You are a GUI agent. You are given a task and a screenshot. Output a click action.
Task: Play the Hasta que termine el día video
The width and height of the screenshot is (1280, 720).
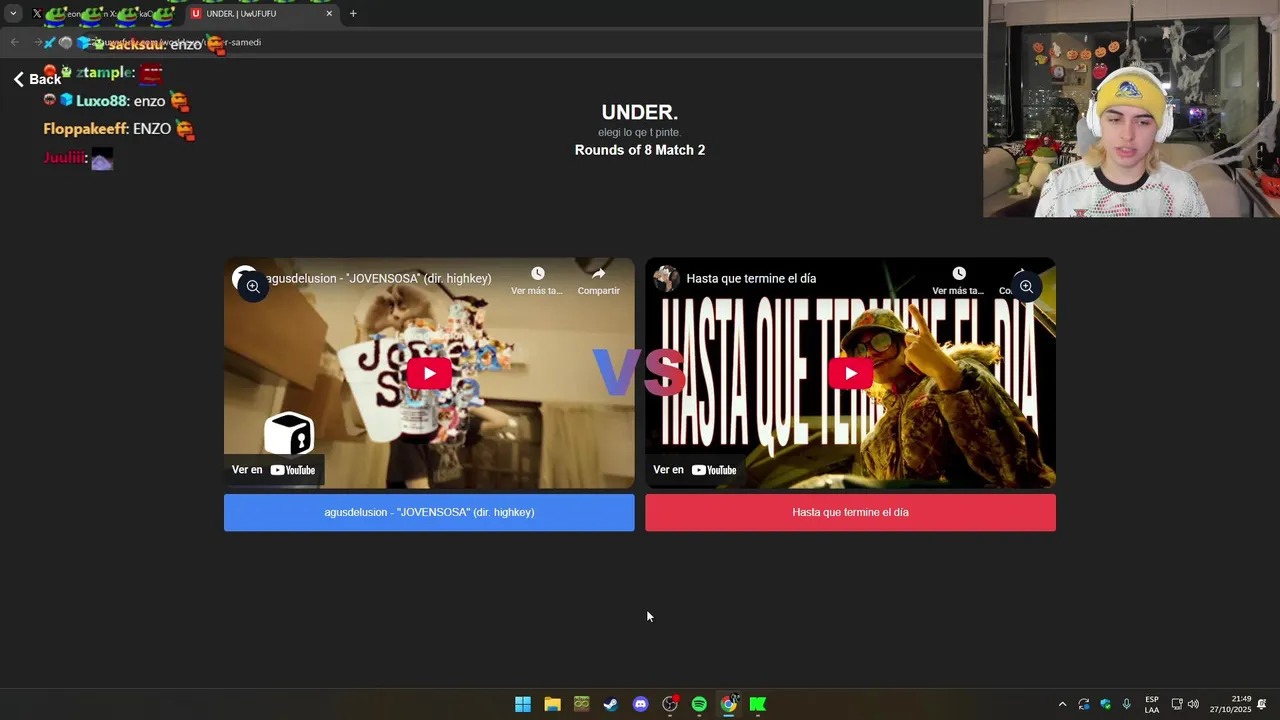850,373
